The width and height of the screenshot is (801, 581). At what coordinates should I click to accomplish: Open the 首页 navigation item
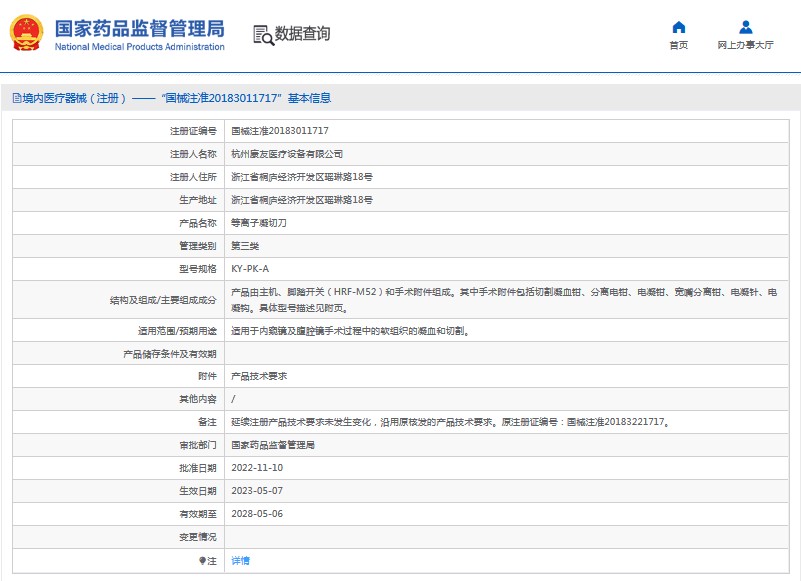click(678, 45)
